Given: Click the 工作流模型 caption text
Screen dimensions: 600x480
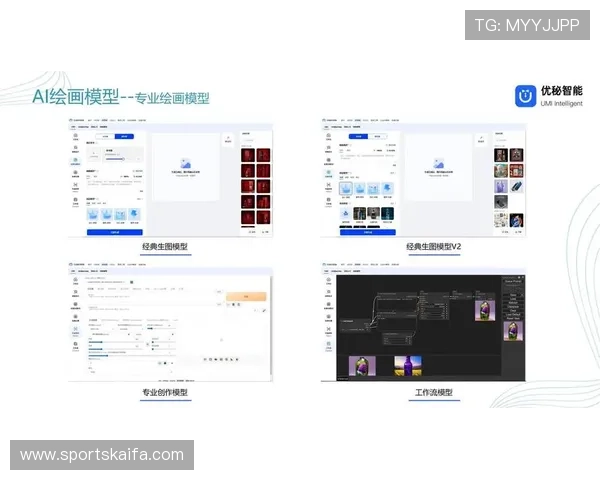Looking at the screenshot, I should 434,392.
